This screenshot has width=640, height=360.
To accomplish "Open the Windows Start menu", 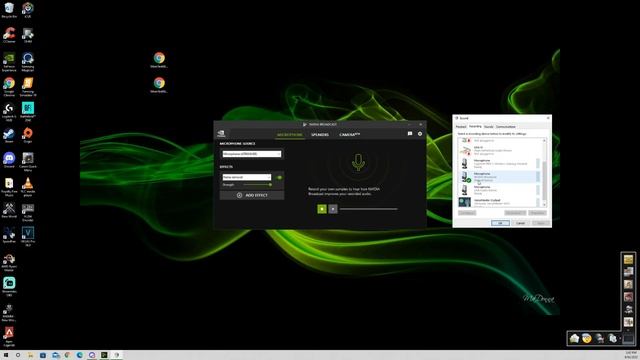I will click(6, 355).
